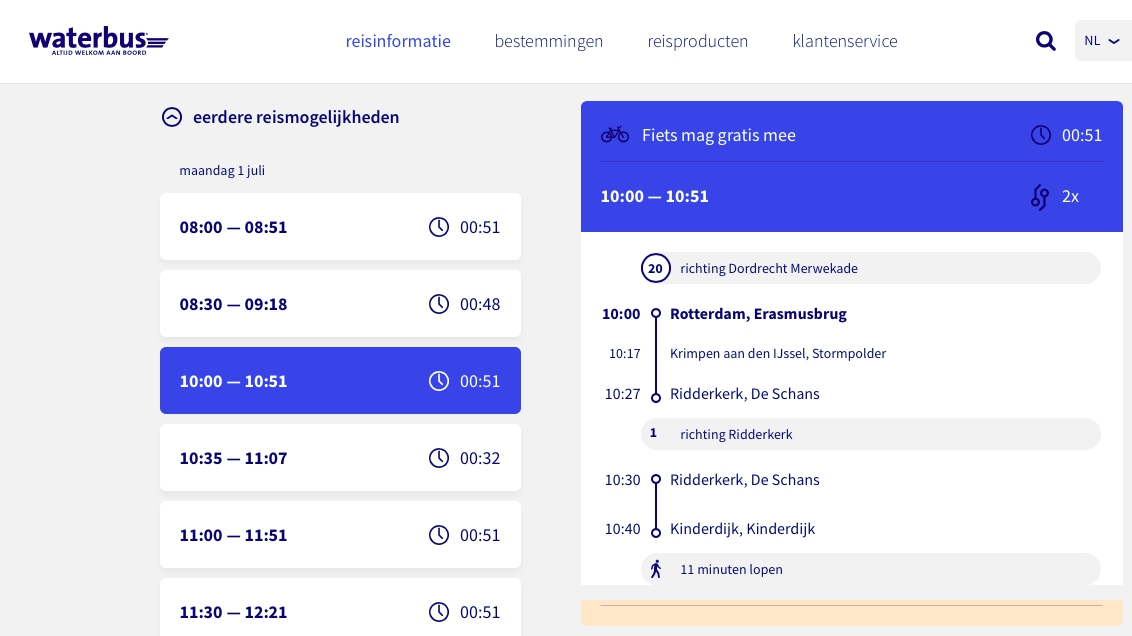Click the Waterbus logo
The image size is (1132, 636).
[98, 41]
